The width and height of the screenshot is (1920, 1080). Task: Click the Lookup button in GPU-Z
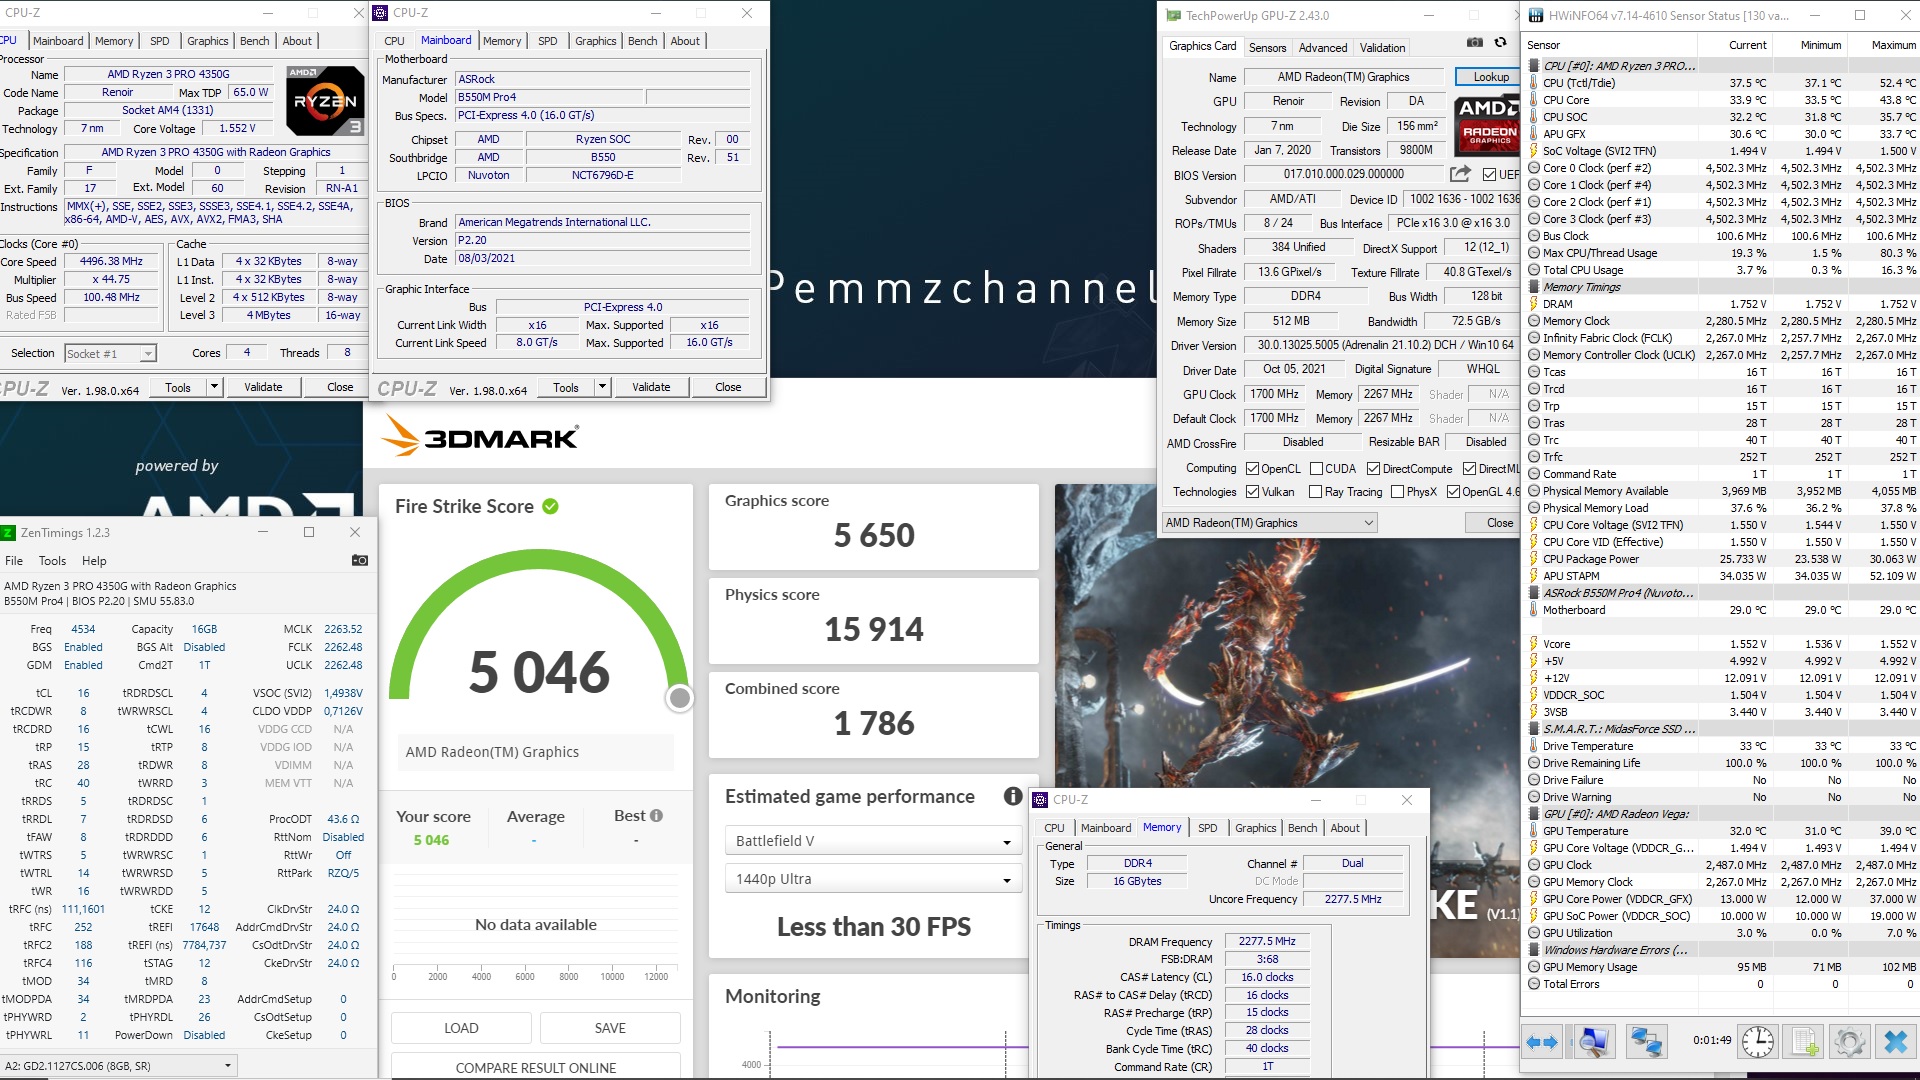click(1490, 77)
